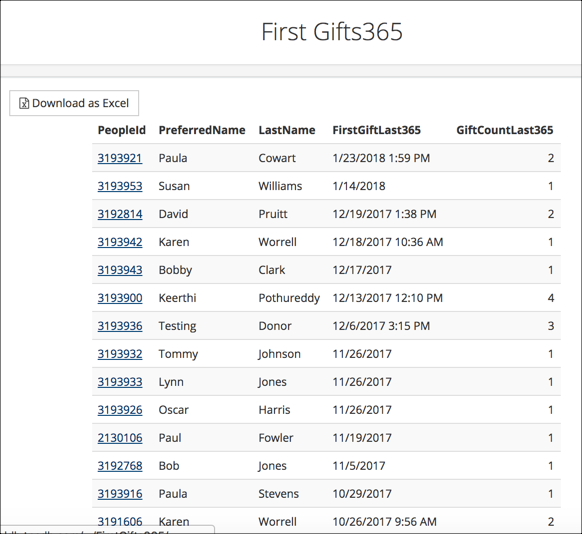This screenshot has width=582, height=534.
Task: Open PeopleId 3193936 for Testing Donor
Action: click(120, 326)
